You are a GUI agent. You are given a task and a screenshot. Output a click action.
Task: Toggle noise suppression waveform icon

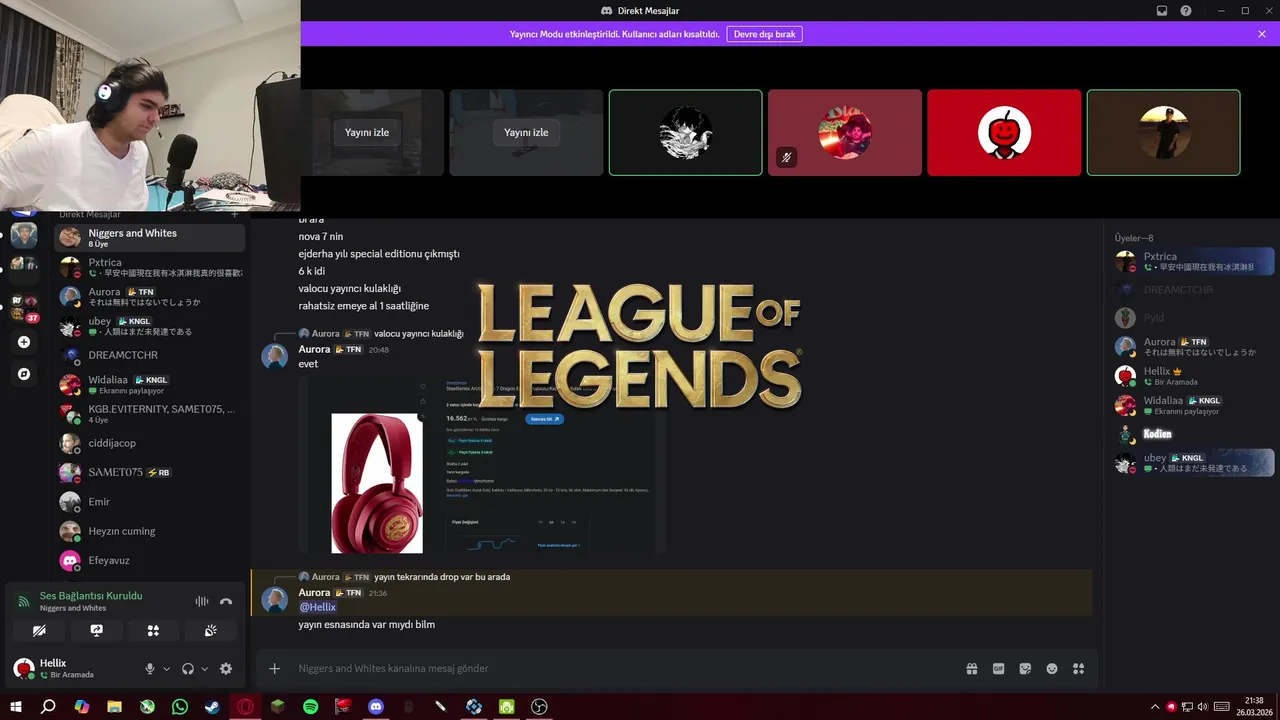coord(202,601)
